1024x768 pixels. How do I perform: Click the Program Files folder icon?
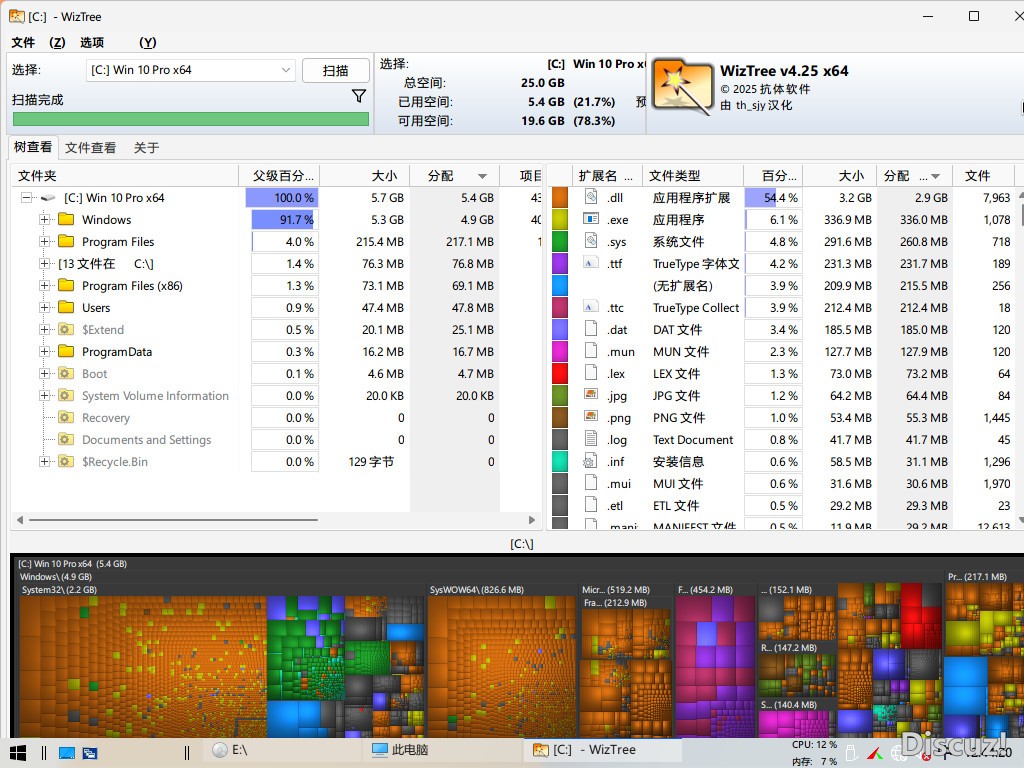pyautogui.click(x=66, y=242)
